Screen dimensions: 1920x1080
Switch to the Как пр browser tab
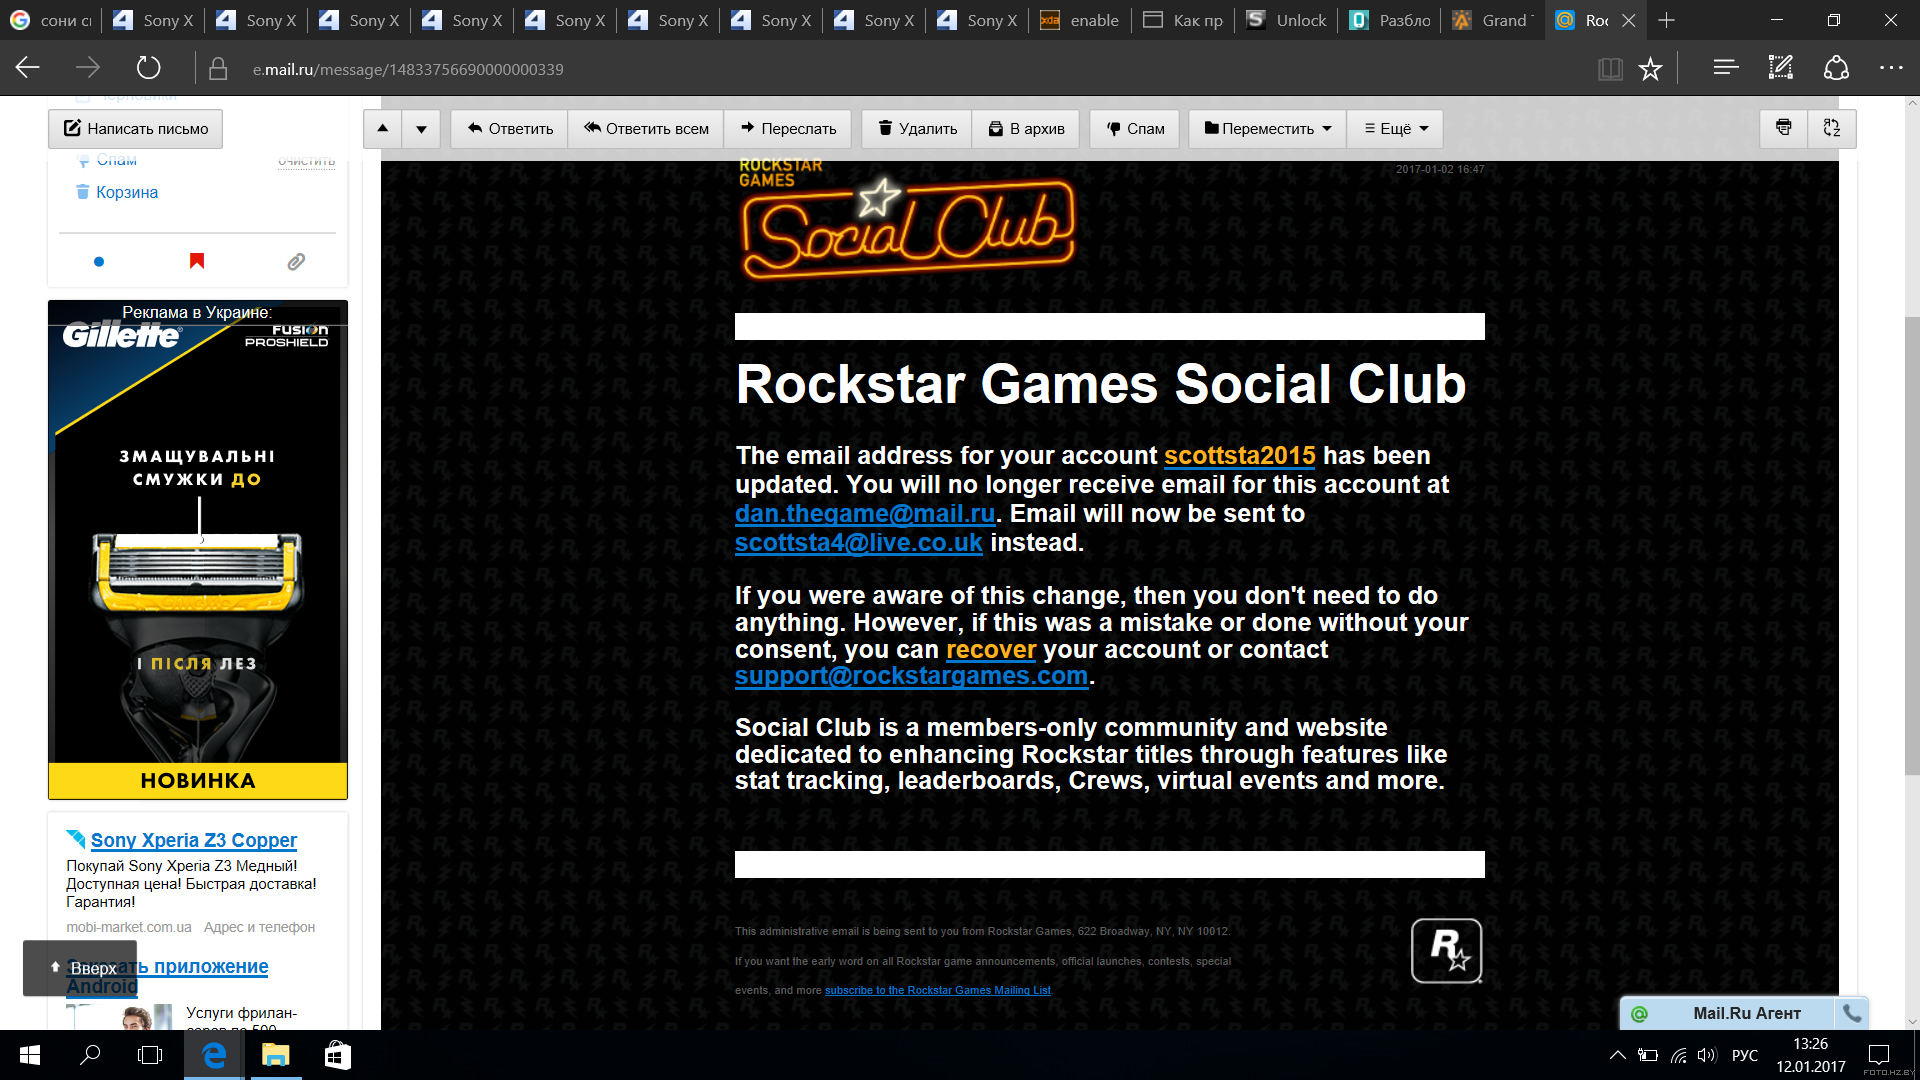(x=1184, y=20)
